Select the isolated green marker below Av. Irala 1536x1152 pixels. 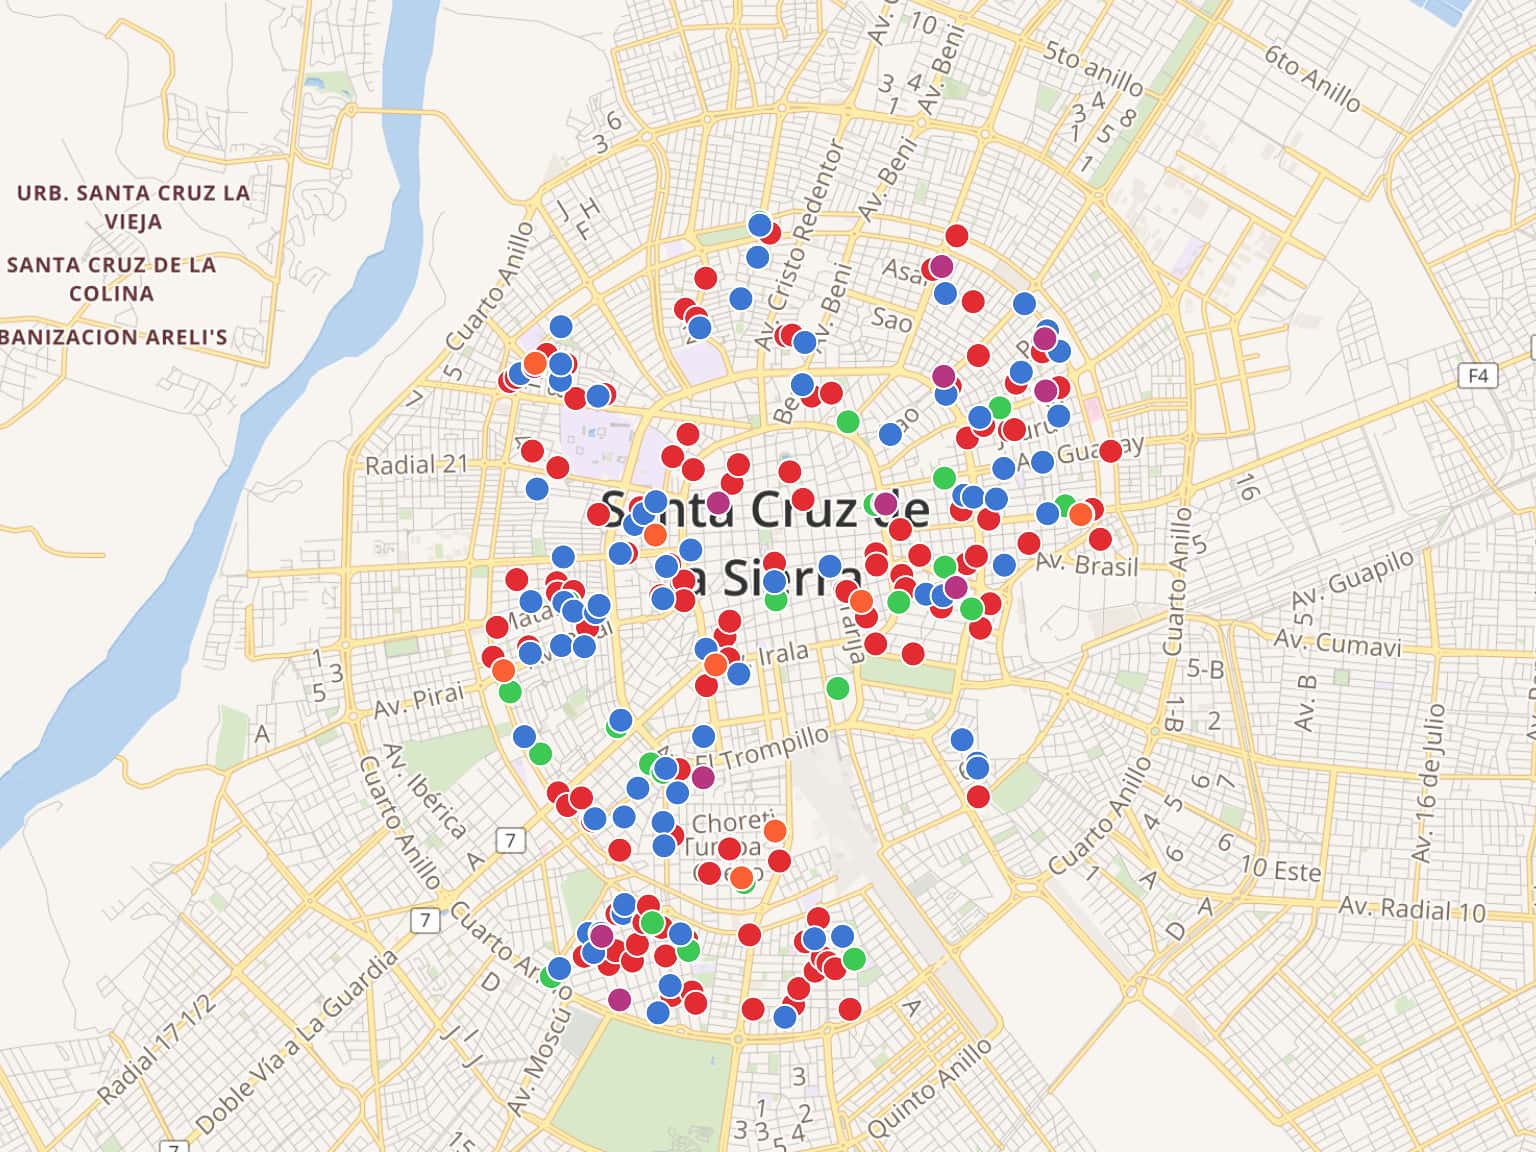click(838, 688)
